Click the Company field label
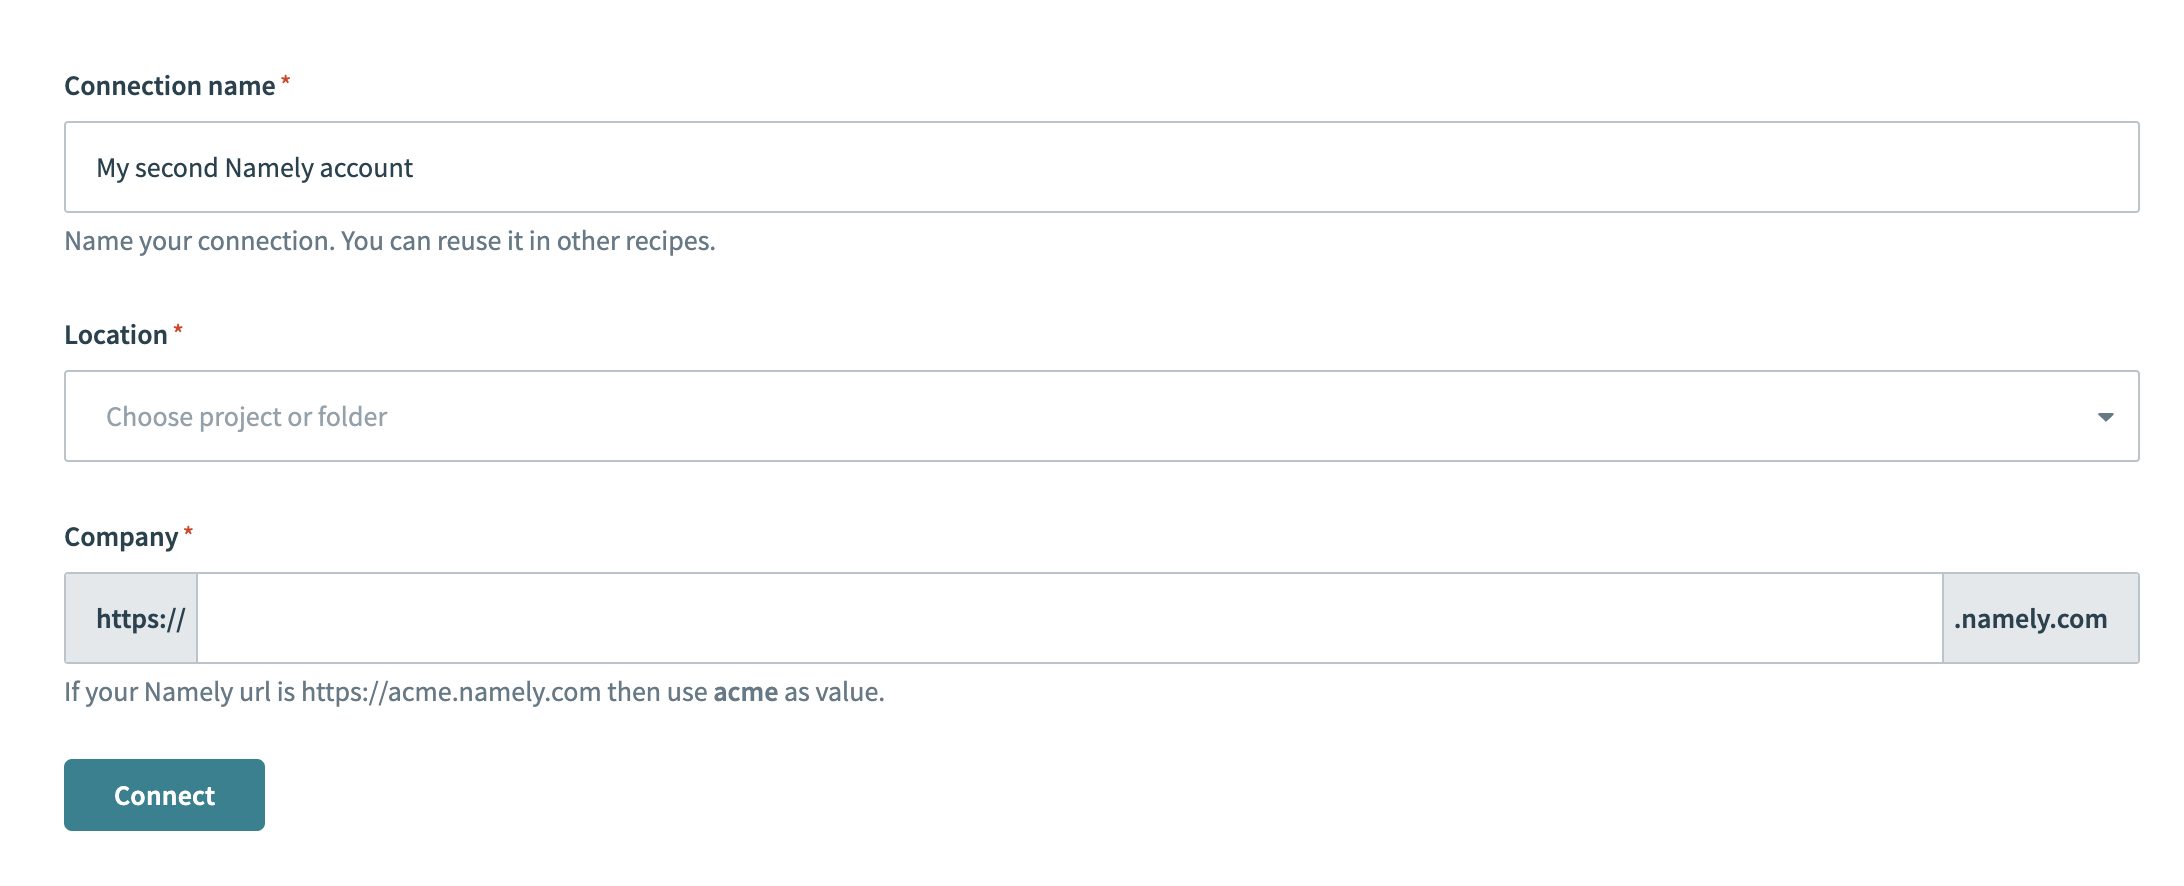The image size is (2184, 886). click(x=121, y=537)
